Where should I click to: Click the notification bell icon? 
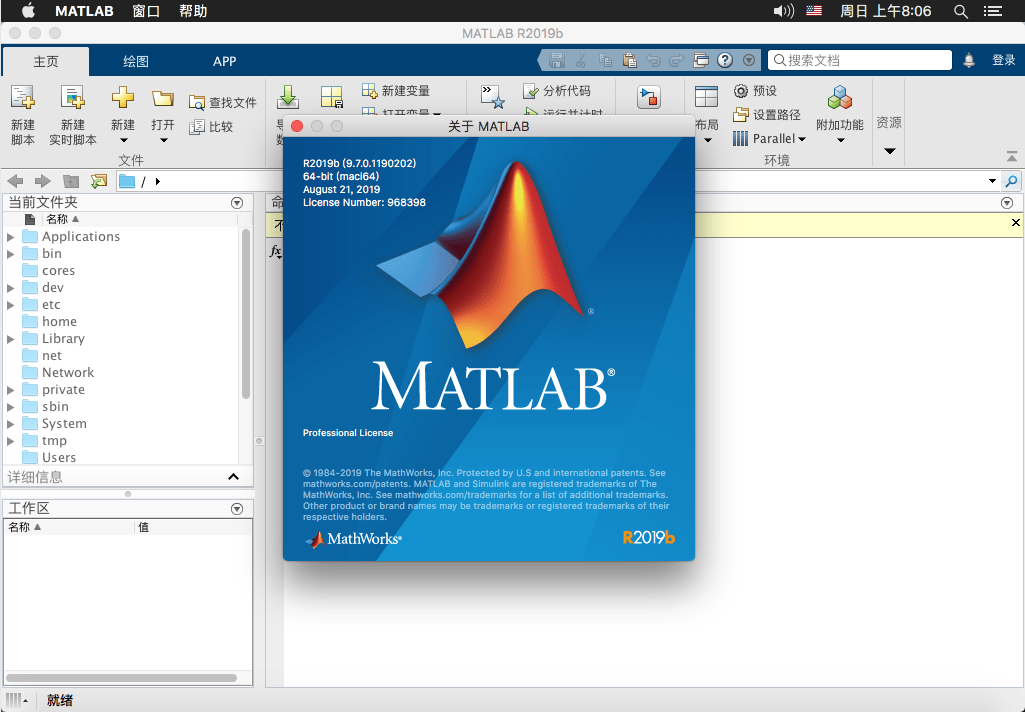[968, 59]
